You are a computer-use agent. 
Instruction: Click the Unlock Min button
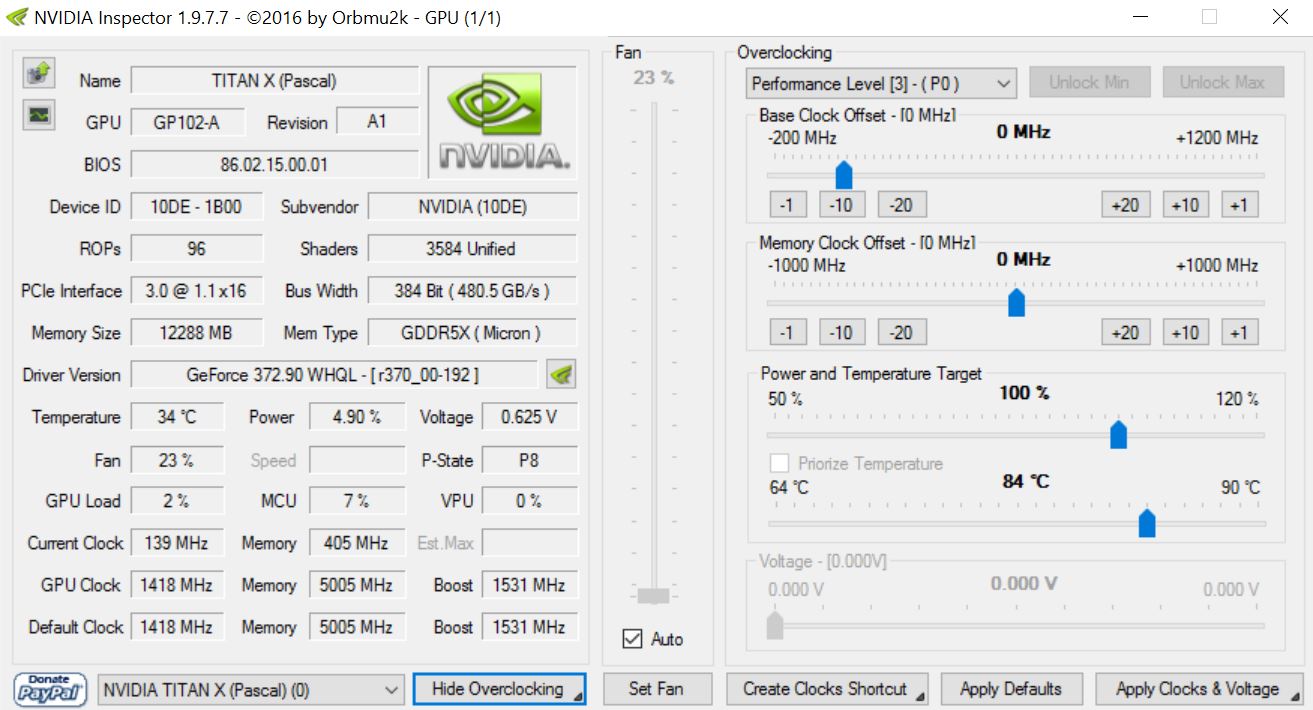pos(1090,82)
